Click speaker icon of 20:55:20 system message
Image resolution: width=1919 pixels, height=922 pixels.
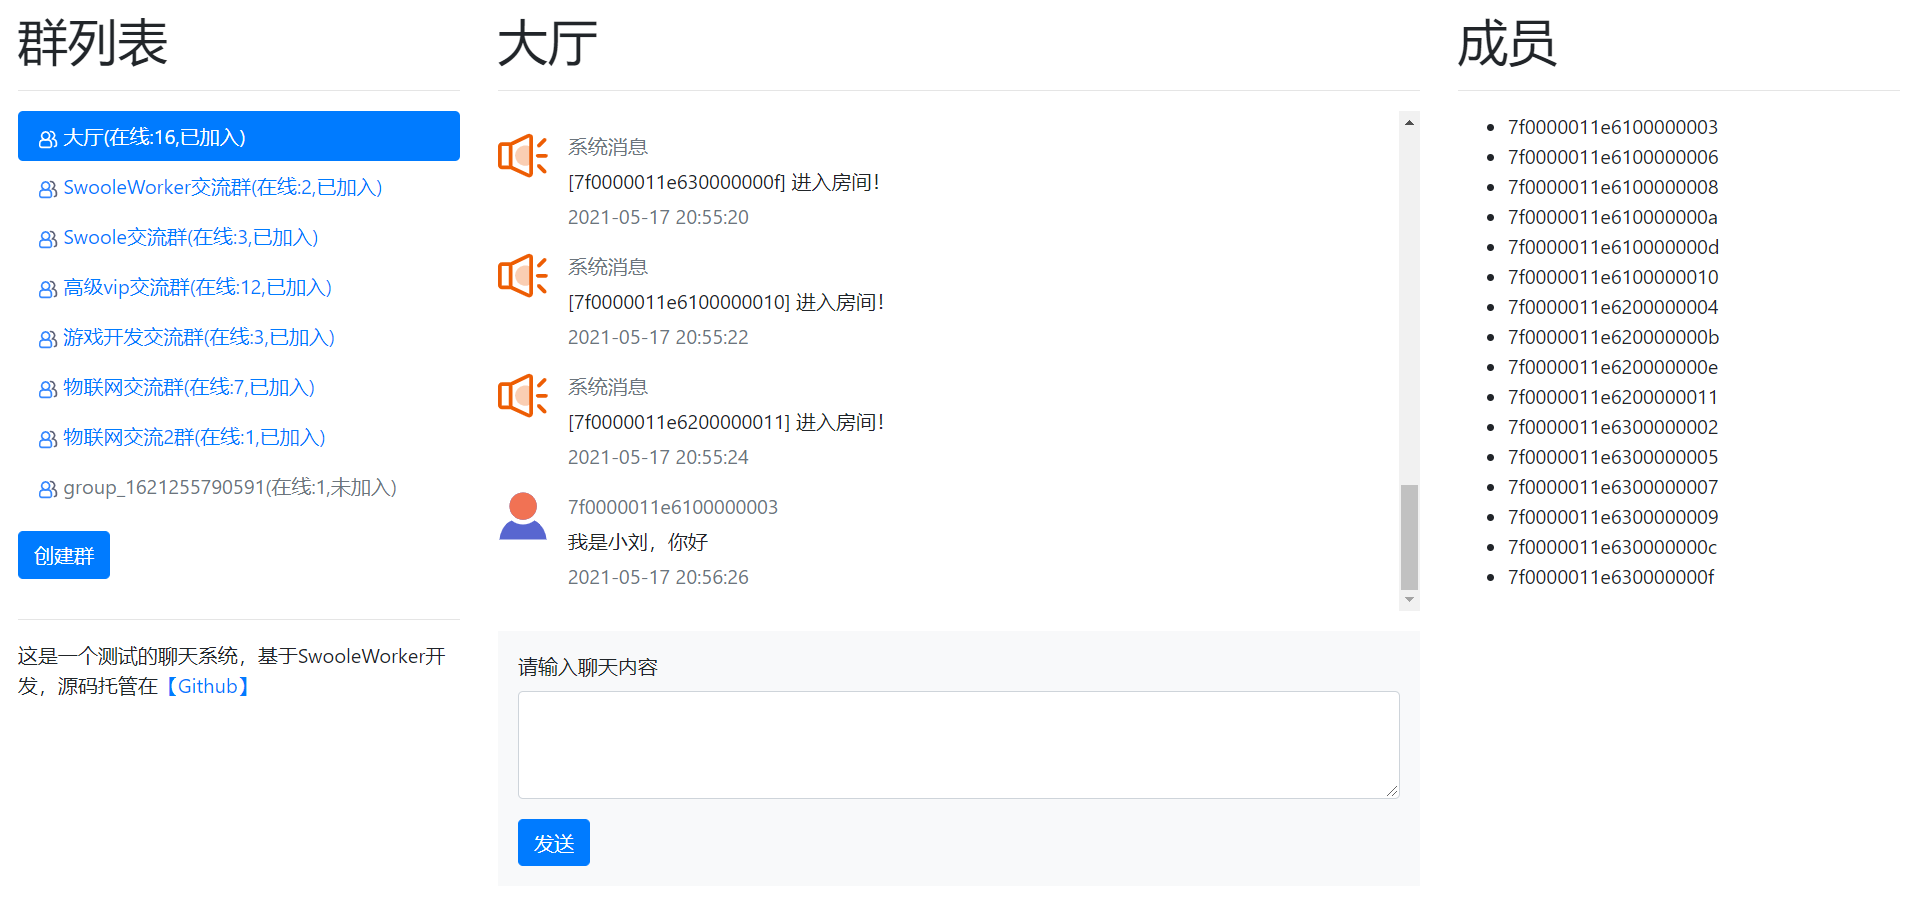(x=523, y=156)
